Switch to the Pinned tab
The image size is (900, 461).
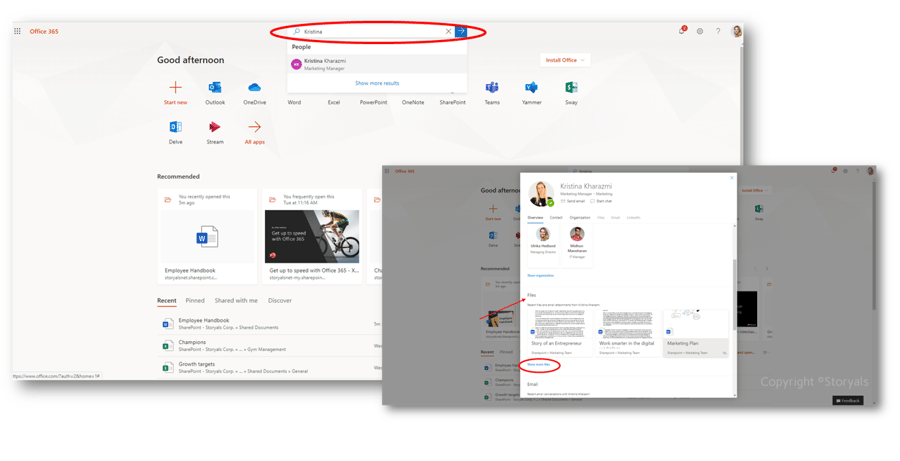click(x=195, y=300)
